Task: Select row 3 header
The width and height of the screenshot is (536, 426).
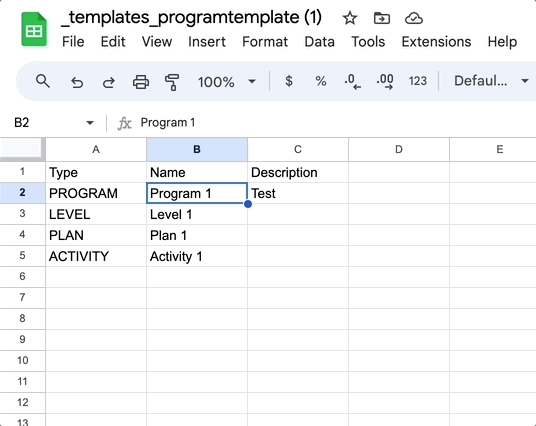Action: click(23, 214)
